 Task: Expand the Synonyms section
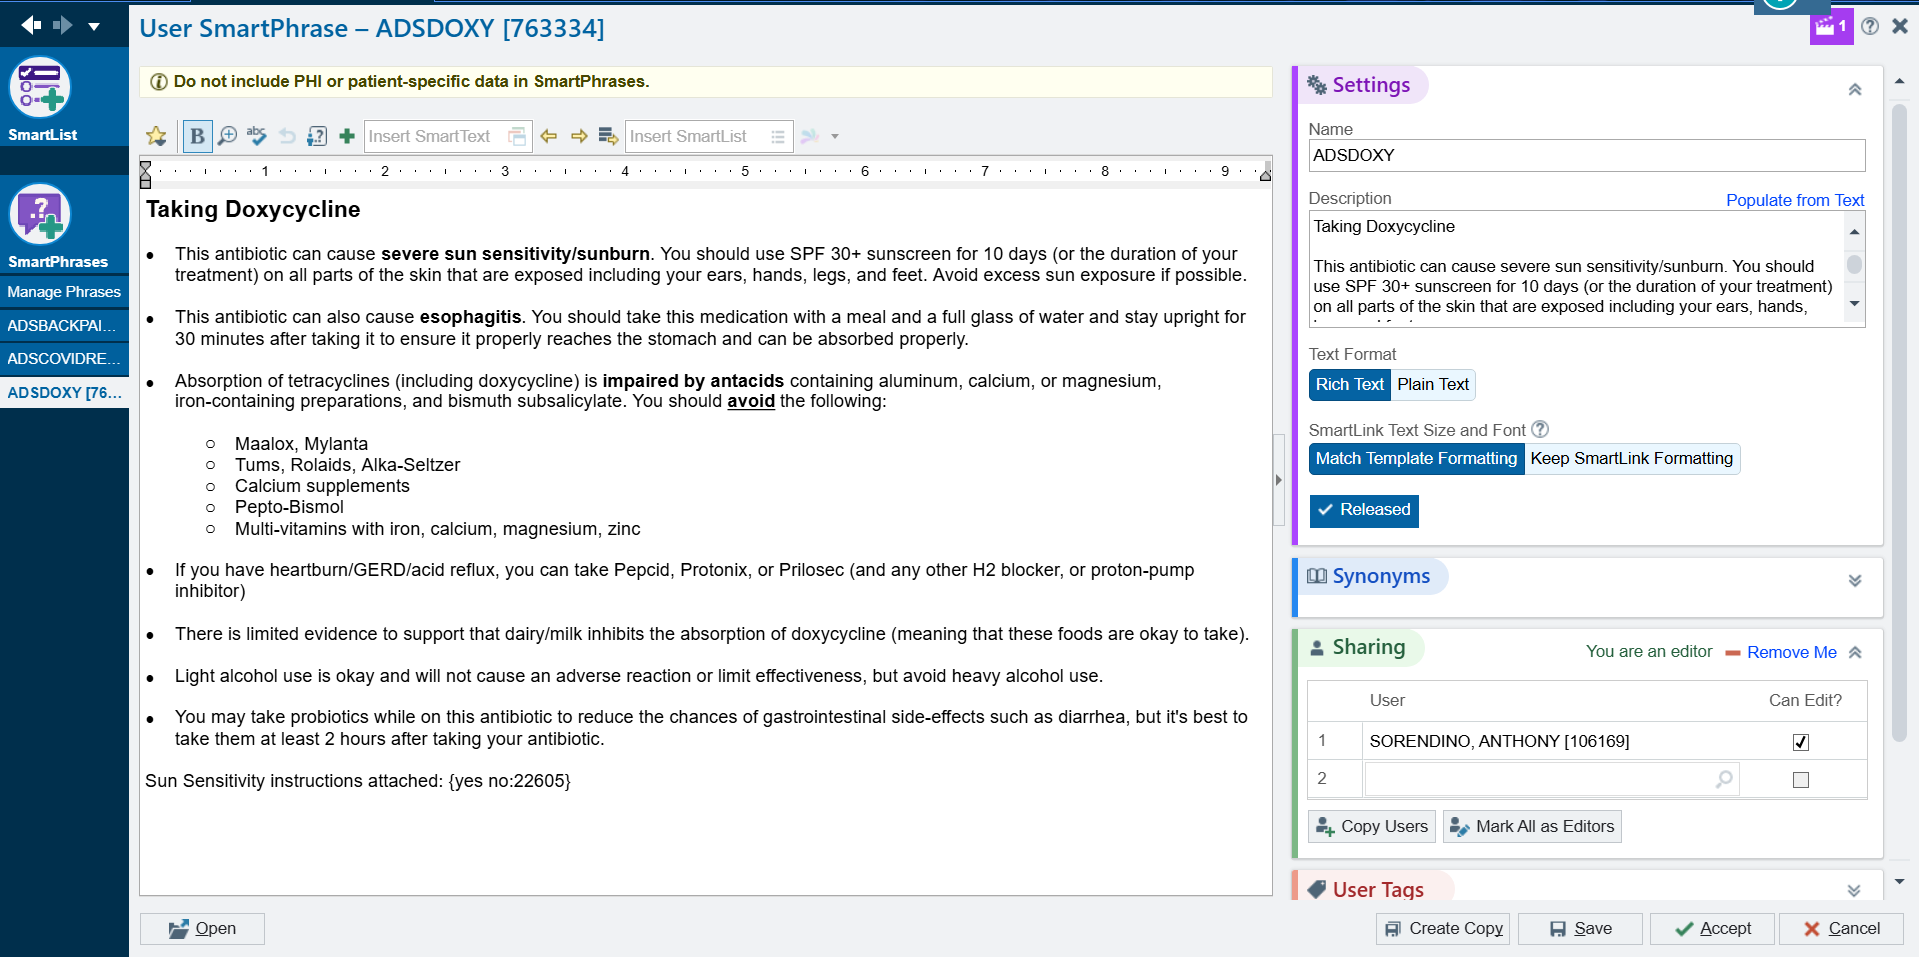pos(1855,580)
